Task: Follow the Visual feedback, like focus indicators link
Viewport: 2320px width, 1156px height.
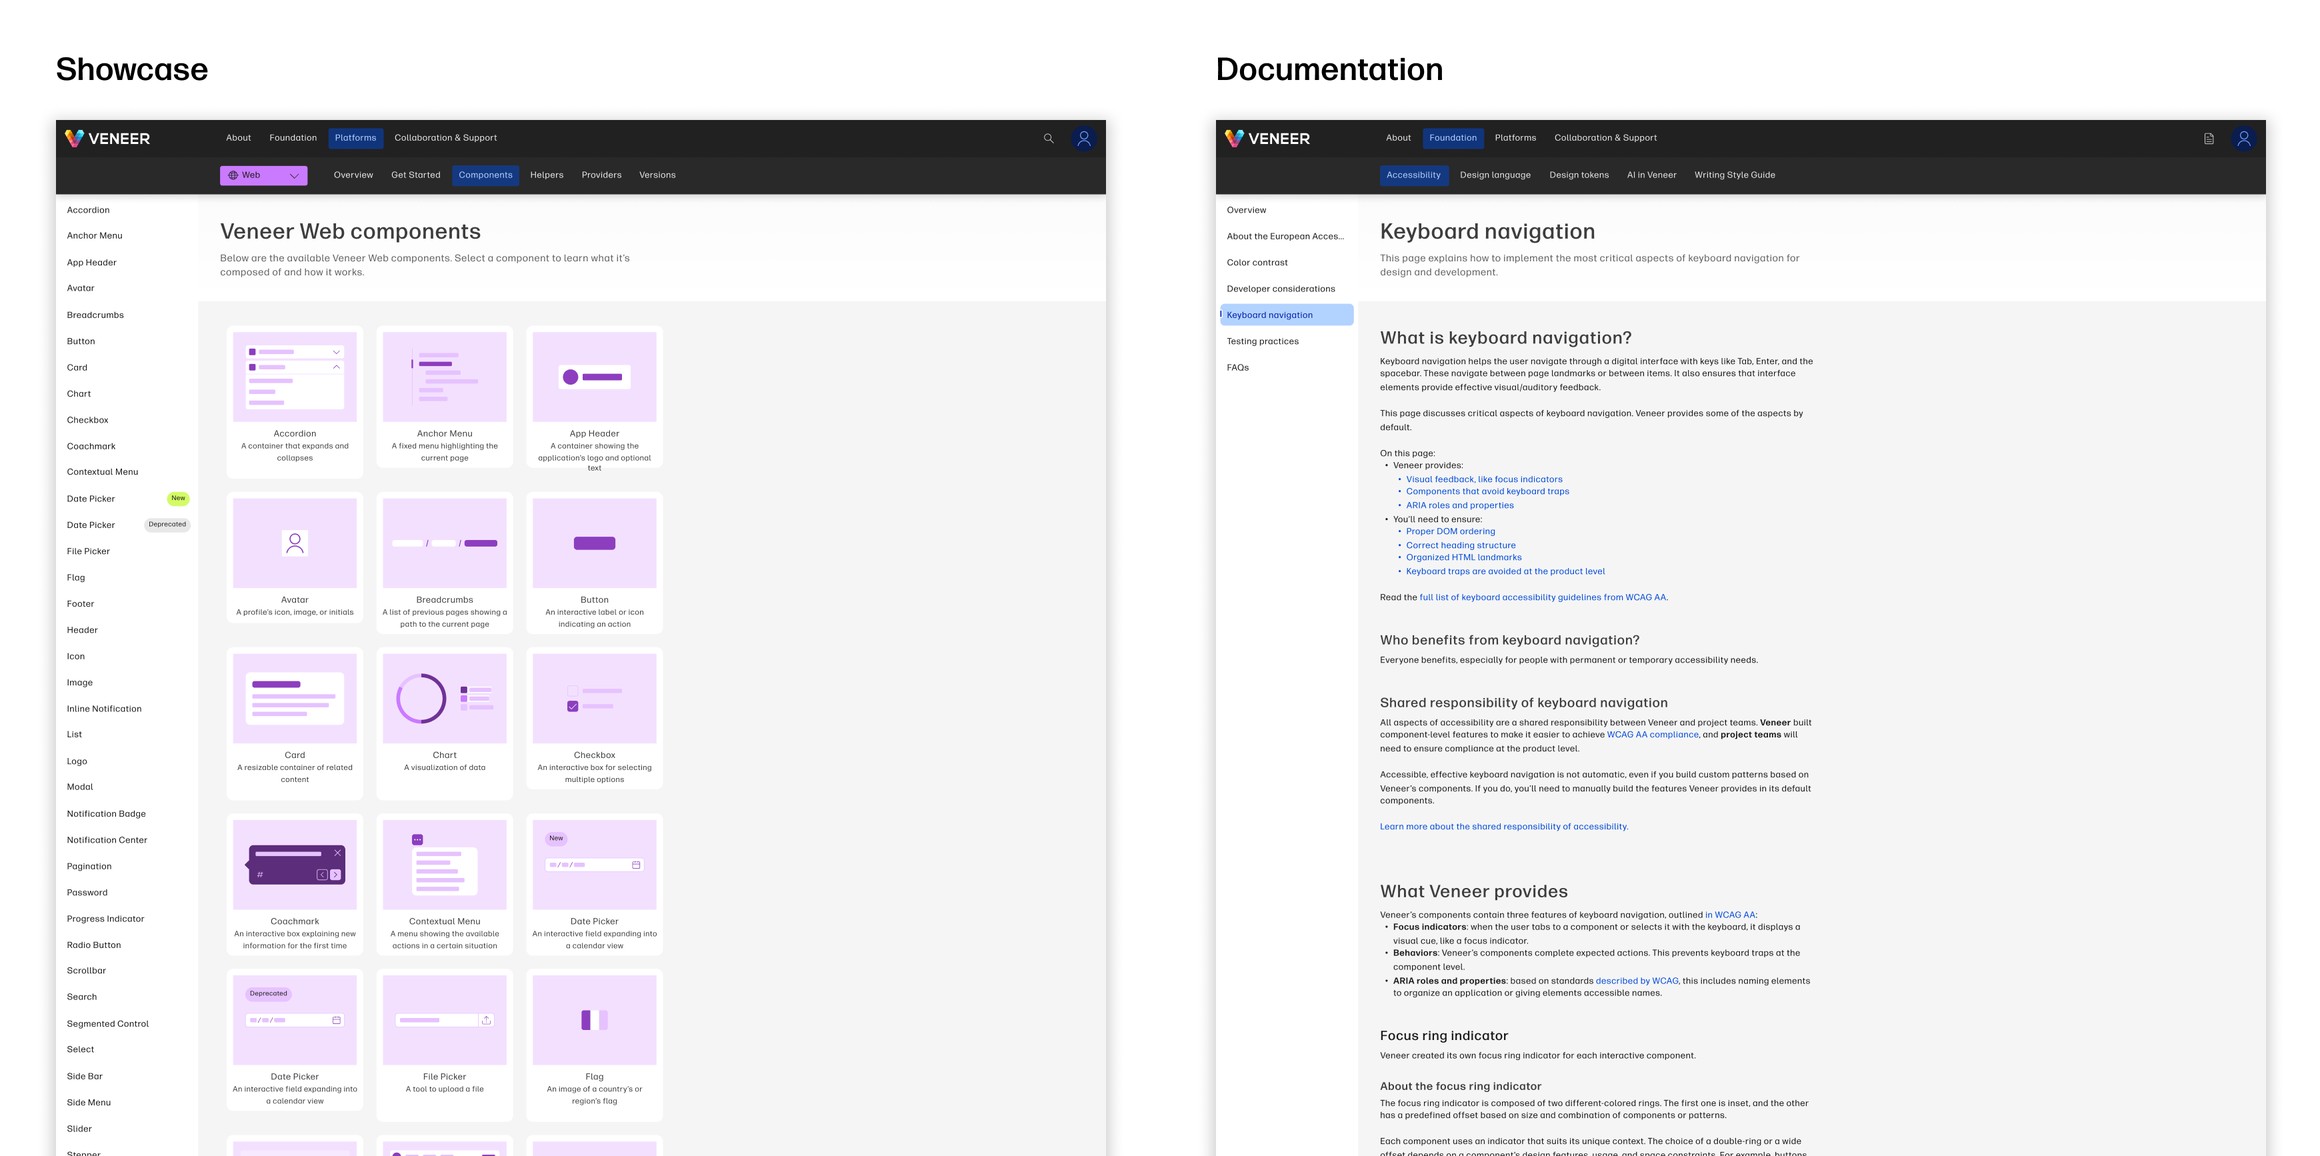Action: 1484,479
